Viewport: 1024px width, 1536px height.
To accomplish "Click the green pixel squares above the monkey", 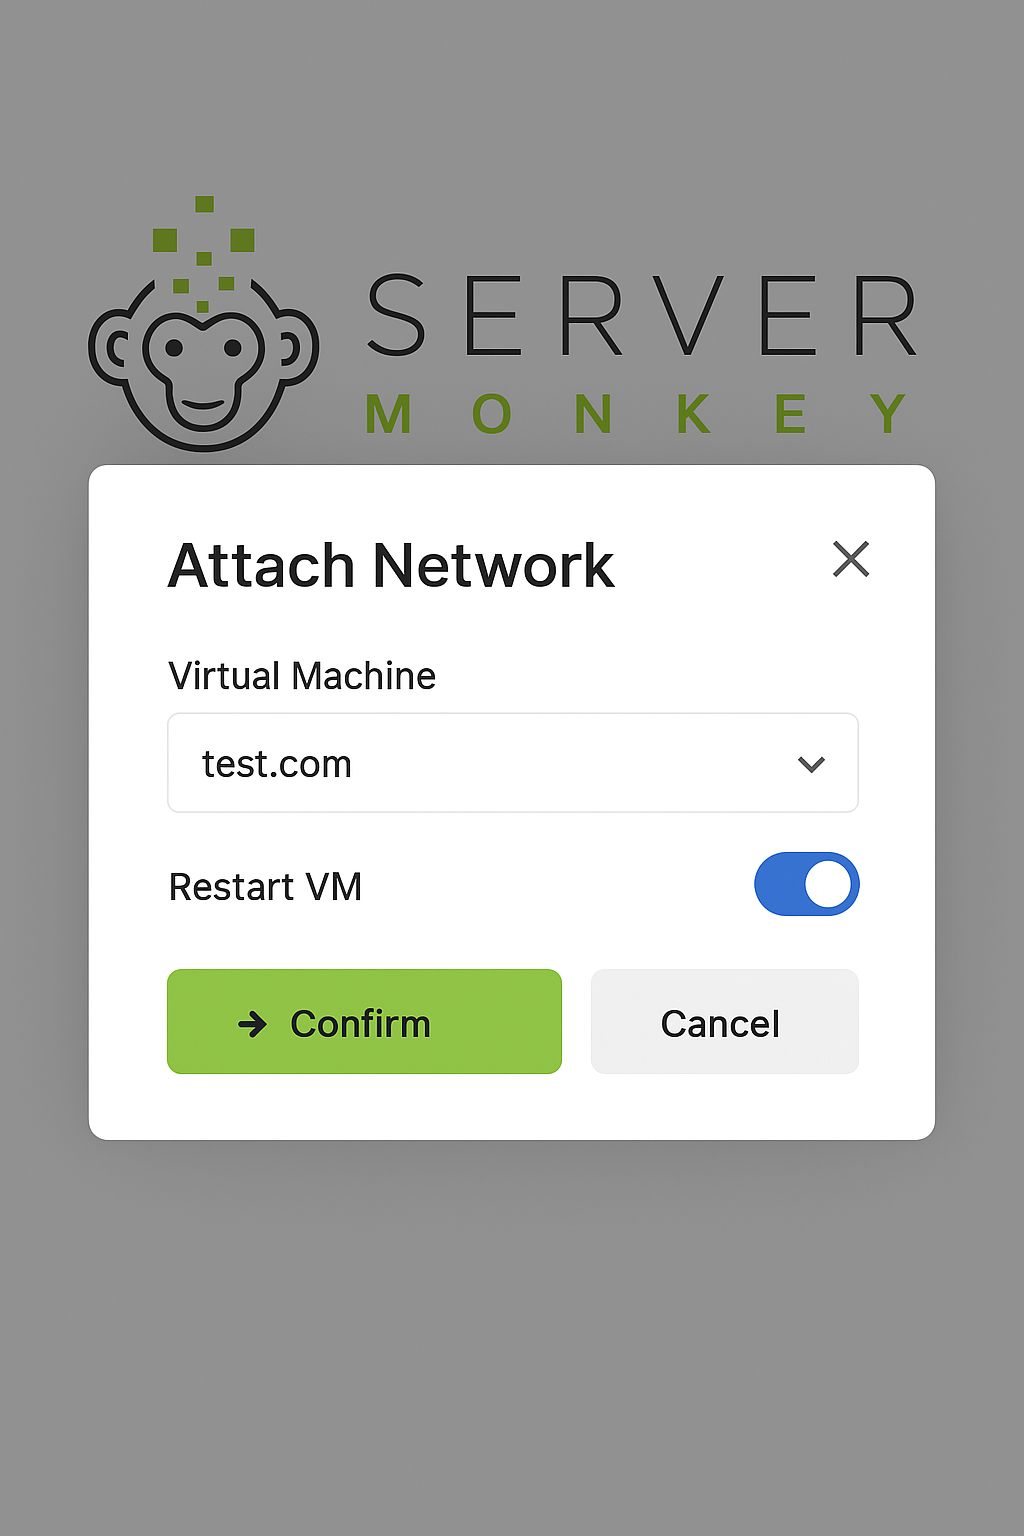I will [204, 253].
